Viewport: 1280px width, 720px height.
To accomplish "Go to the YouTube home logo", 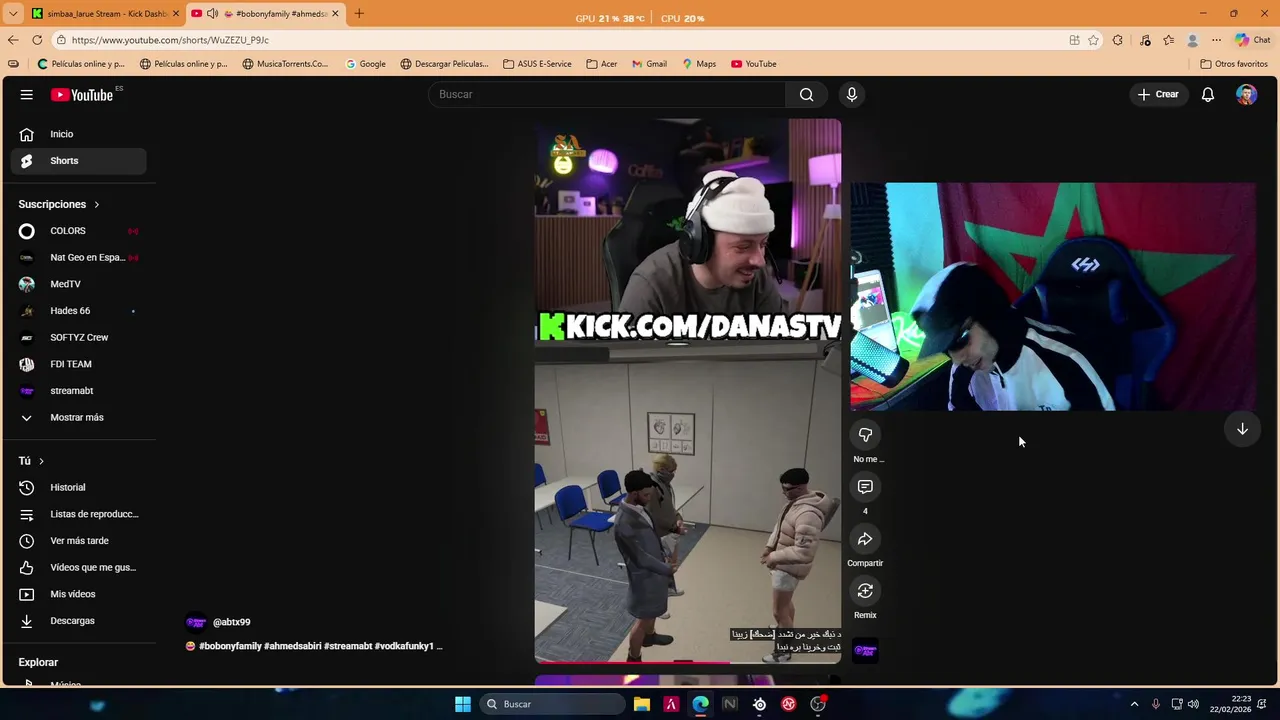I will 82,94.
